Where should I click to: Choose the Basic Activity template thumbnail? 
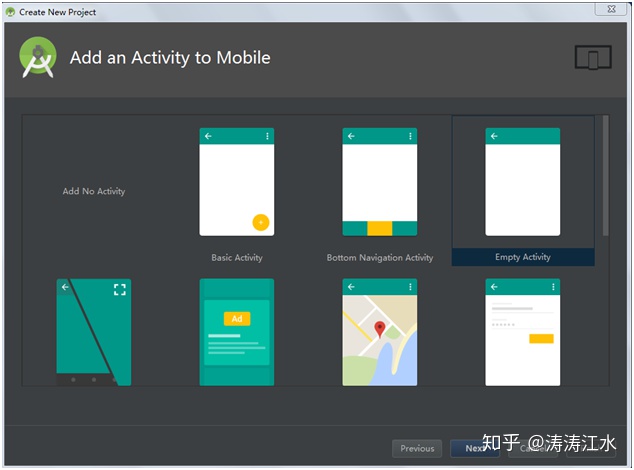[237, 182]
